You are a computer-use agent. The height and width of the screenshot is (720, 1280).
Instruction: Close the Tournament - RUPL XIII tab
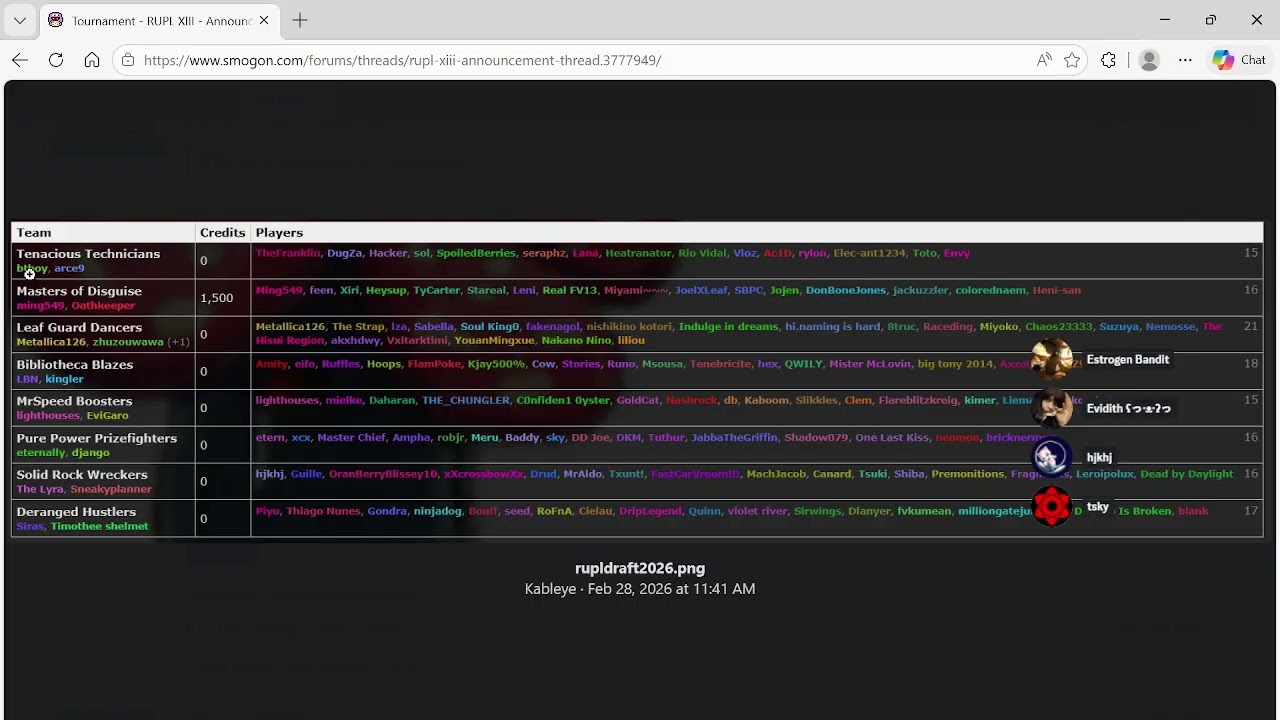point(264,20)
